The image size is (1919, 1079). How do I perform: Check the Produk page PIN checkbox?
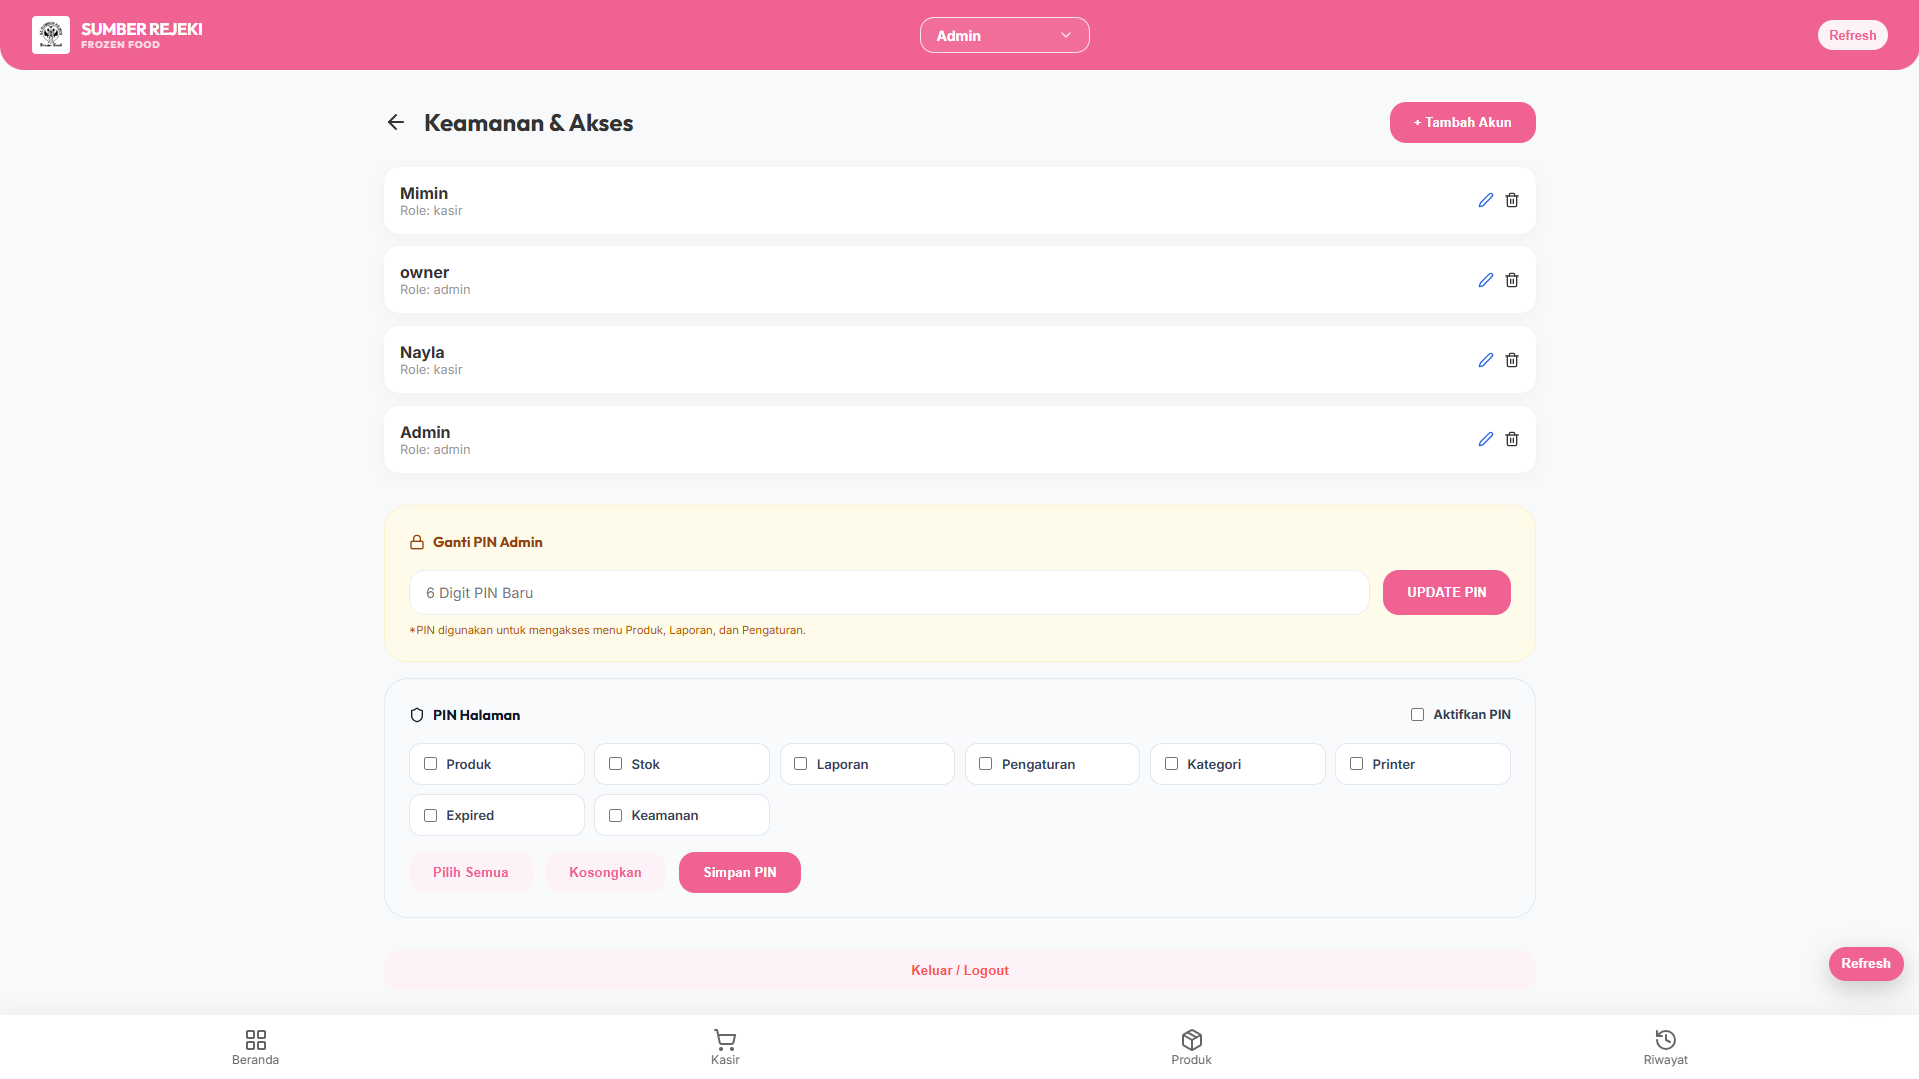click(430, 763)
